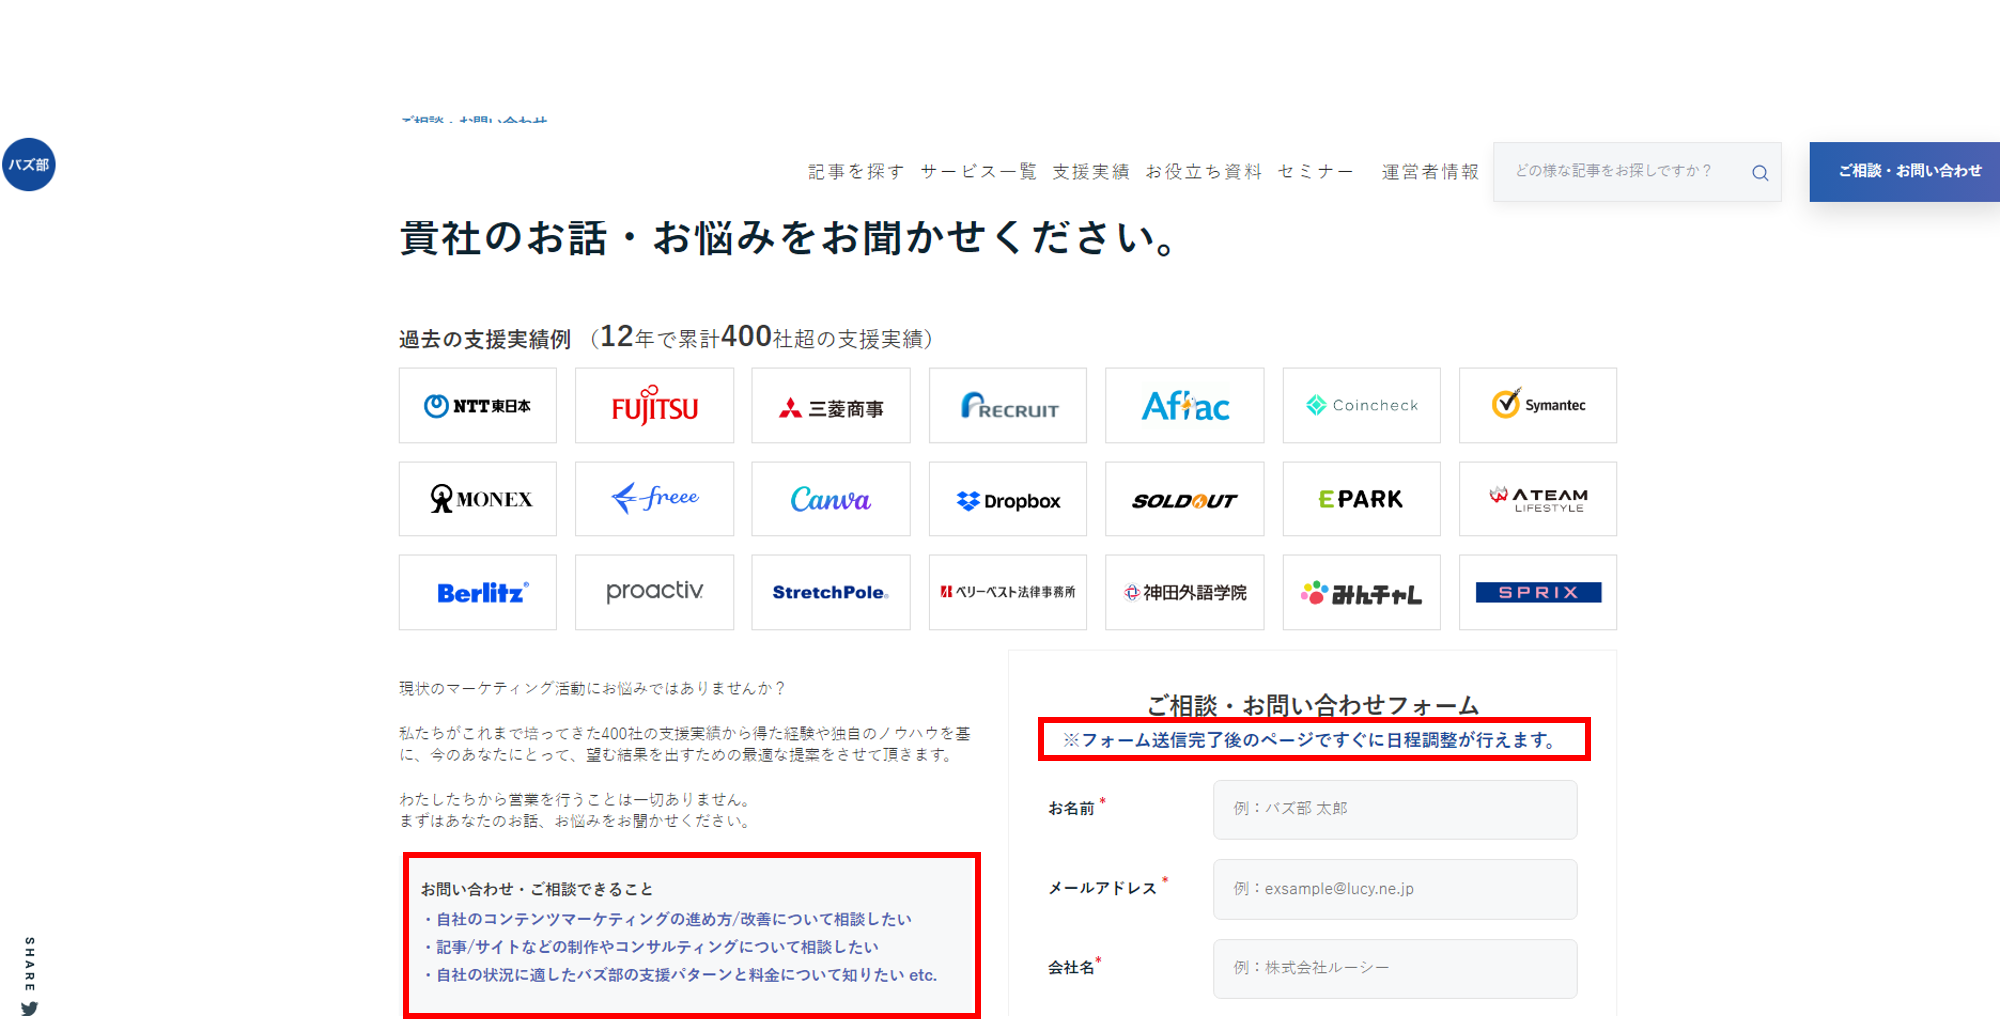Screen dimensions: 2000x1019
Task: Click the みんチャレ logo card
Action: (x=1362, y=592)
